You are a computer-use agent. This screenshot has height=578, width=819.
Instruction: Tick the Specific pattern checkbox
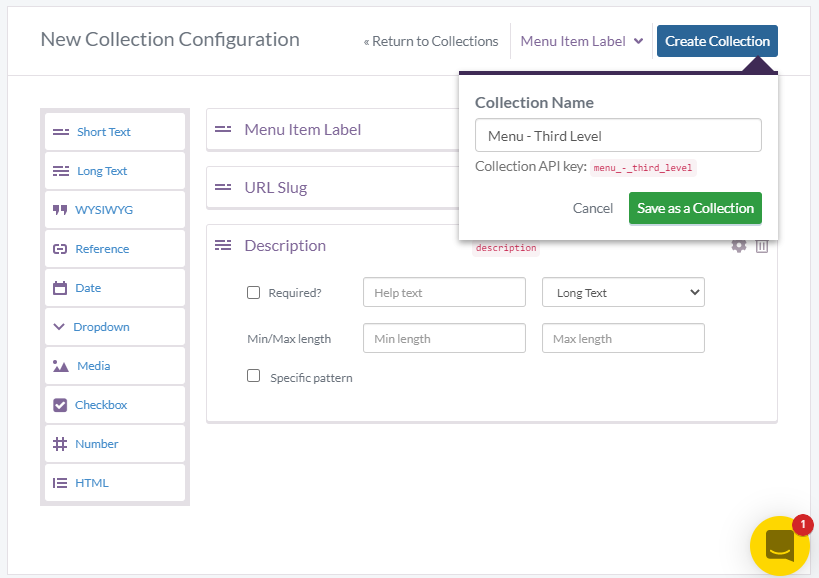[253, 375]
